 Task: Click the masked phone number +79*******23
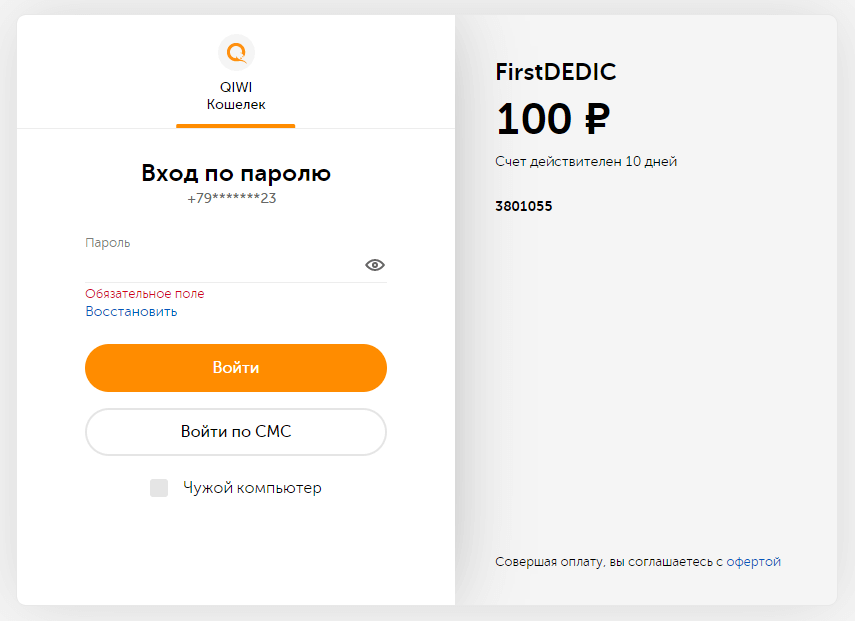coord(232,198)
